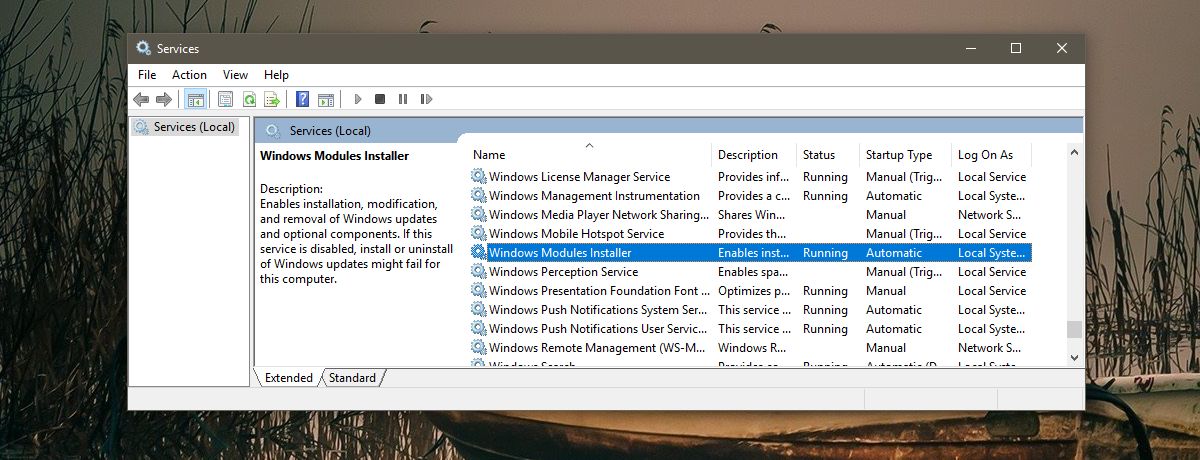
Task: Click the scroll down arrow of services list
Action: click(1074, 357)
